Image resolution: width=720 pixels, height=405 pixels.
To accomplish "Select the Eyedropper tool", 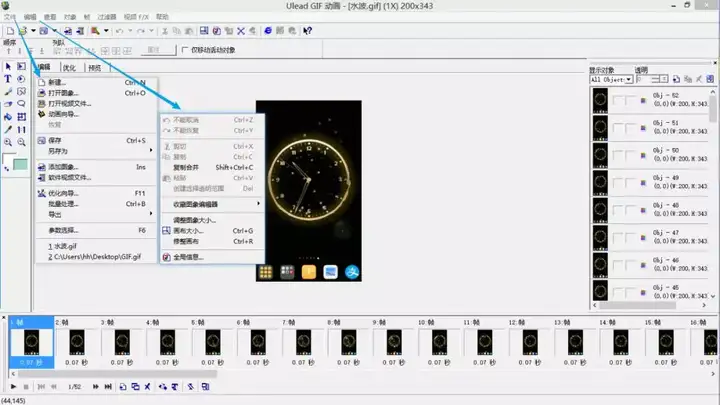I will click(8, 129).
